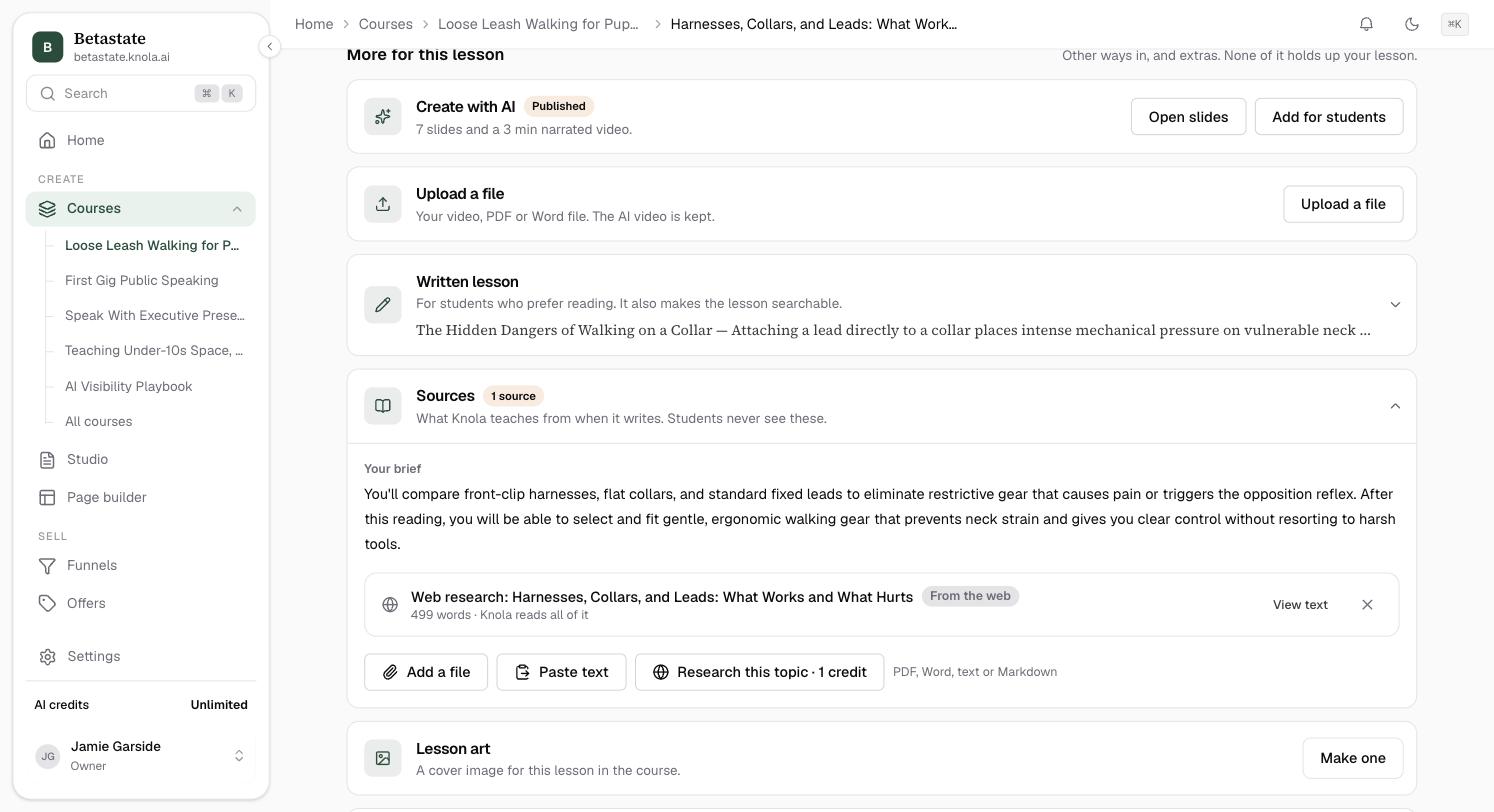Image resolution: width=1494 pixels, height=812 pixels.
Task: Click the keyboard shortcut button in header
Action: point(1455,24)
